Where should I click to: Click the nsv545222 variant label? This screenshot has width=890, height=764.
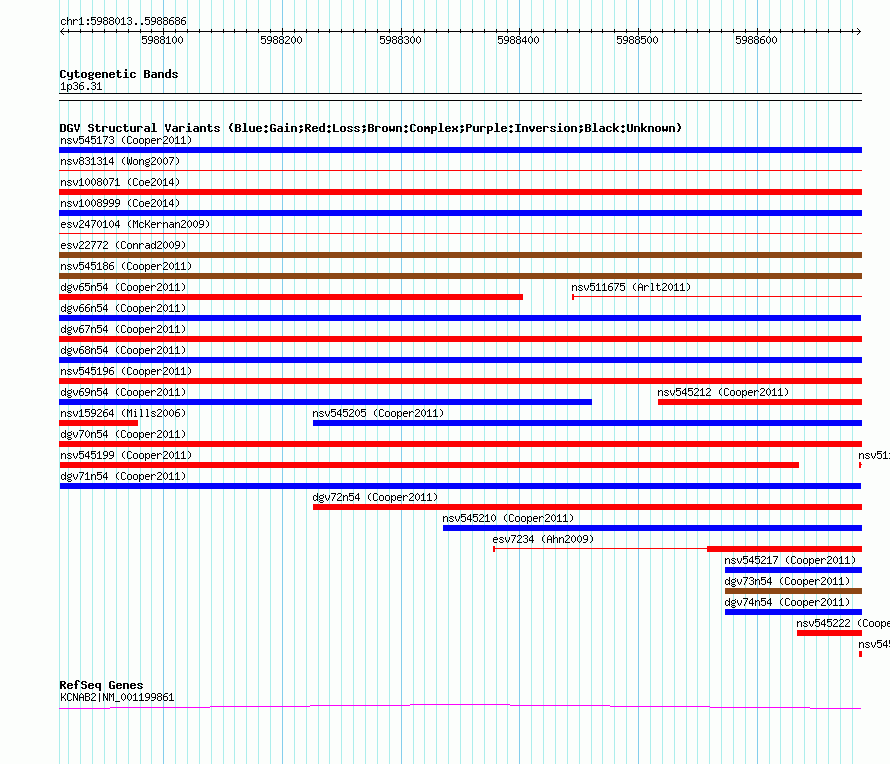click(843, 623)
